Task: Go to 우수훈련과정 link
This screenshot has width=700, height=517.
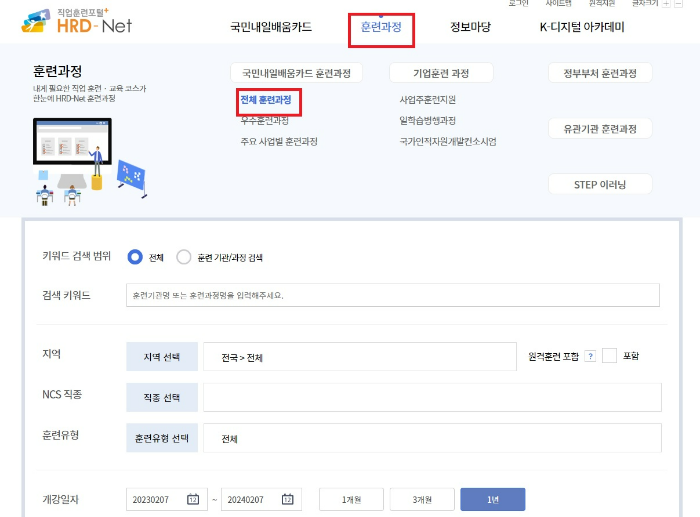Action: point(264,121)
